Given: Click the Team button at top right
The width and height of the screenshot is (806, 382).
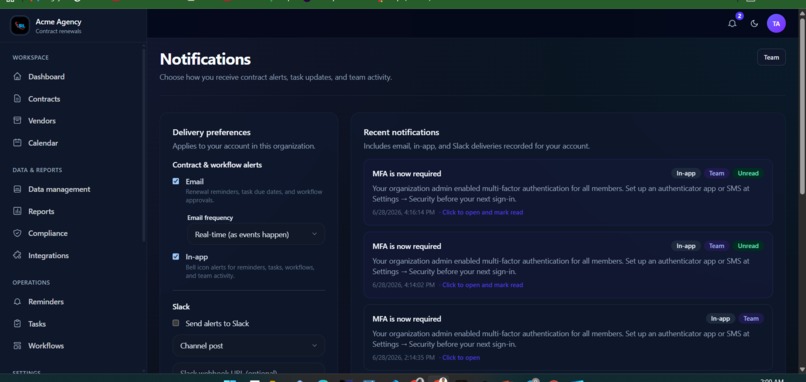Looking at the screenshot, I should click(771, 57).
